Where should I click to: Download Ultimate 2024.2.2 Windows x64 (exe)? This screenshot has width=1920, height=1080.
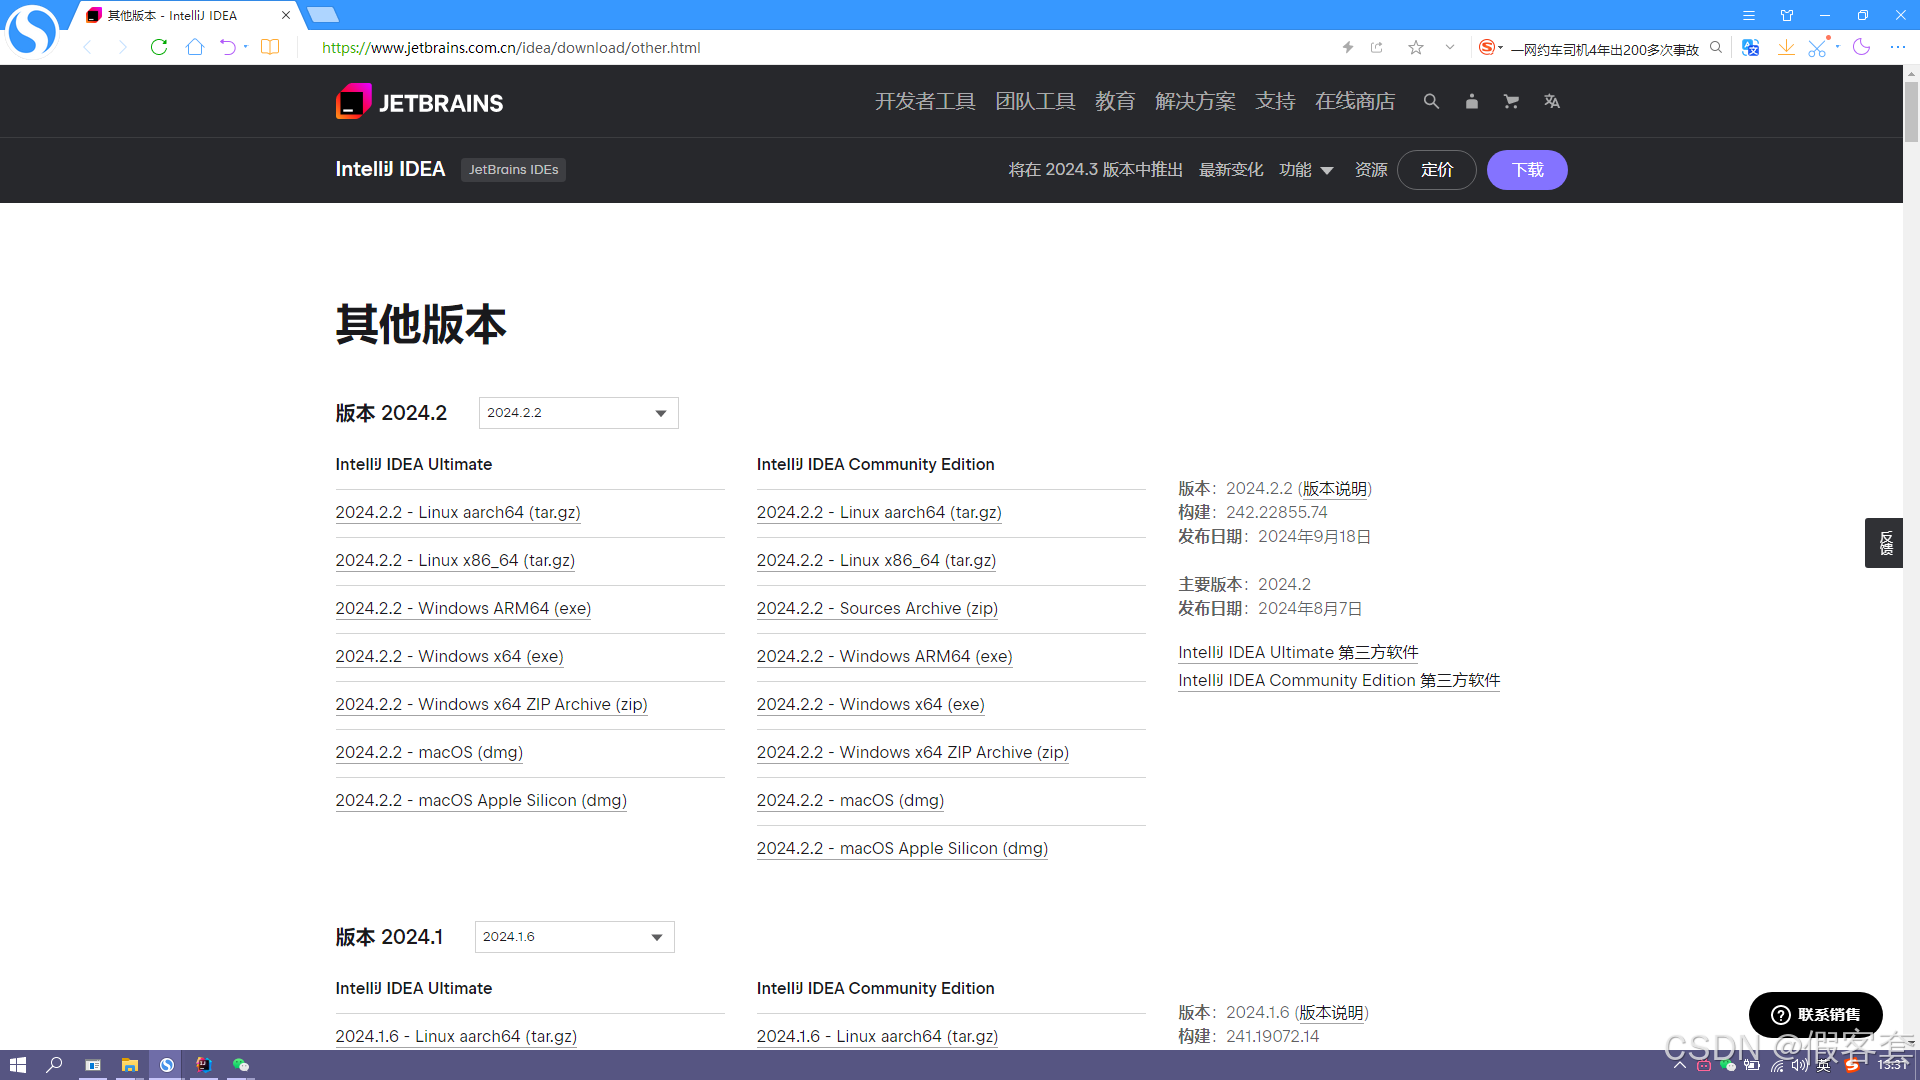point(449,657)
